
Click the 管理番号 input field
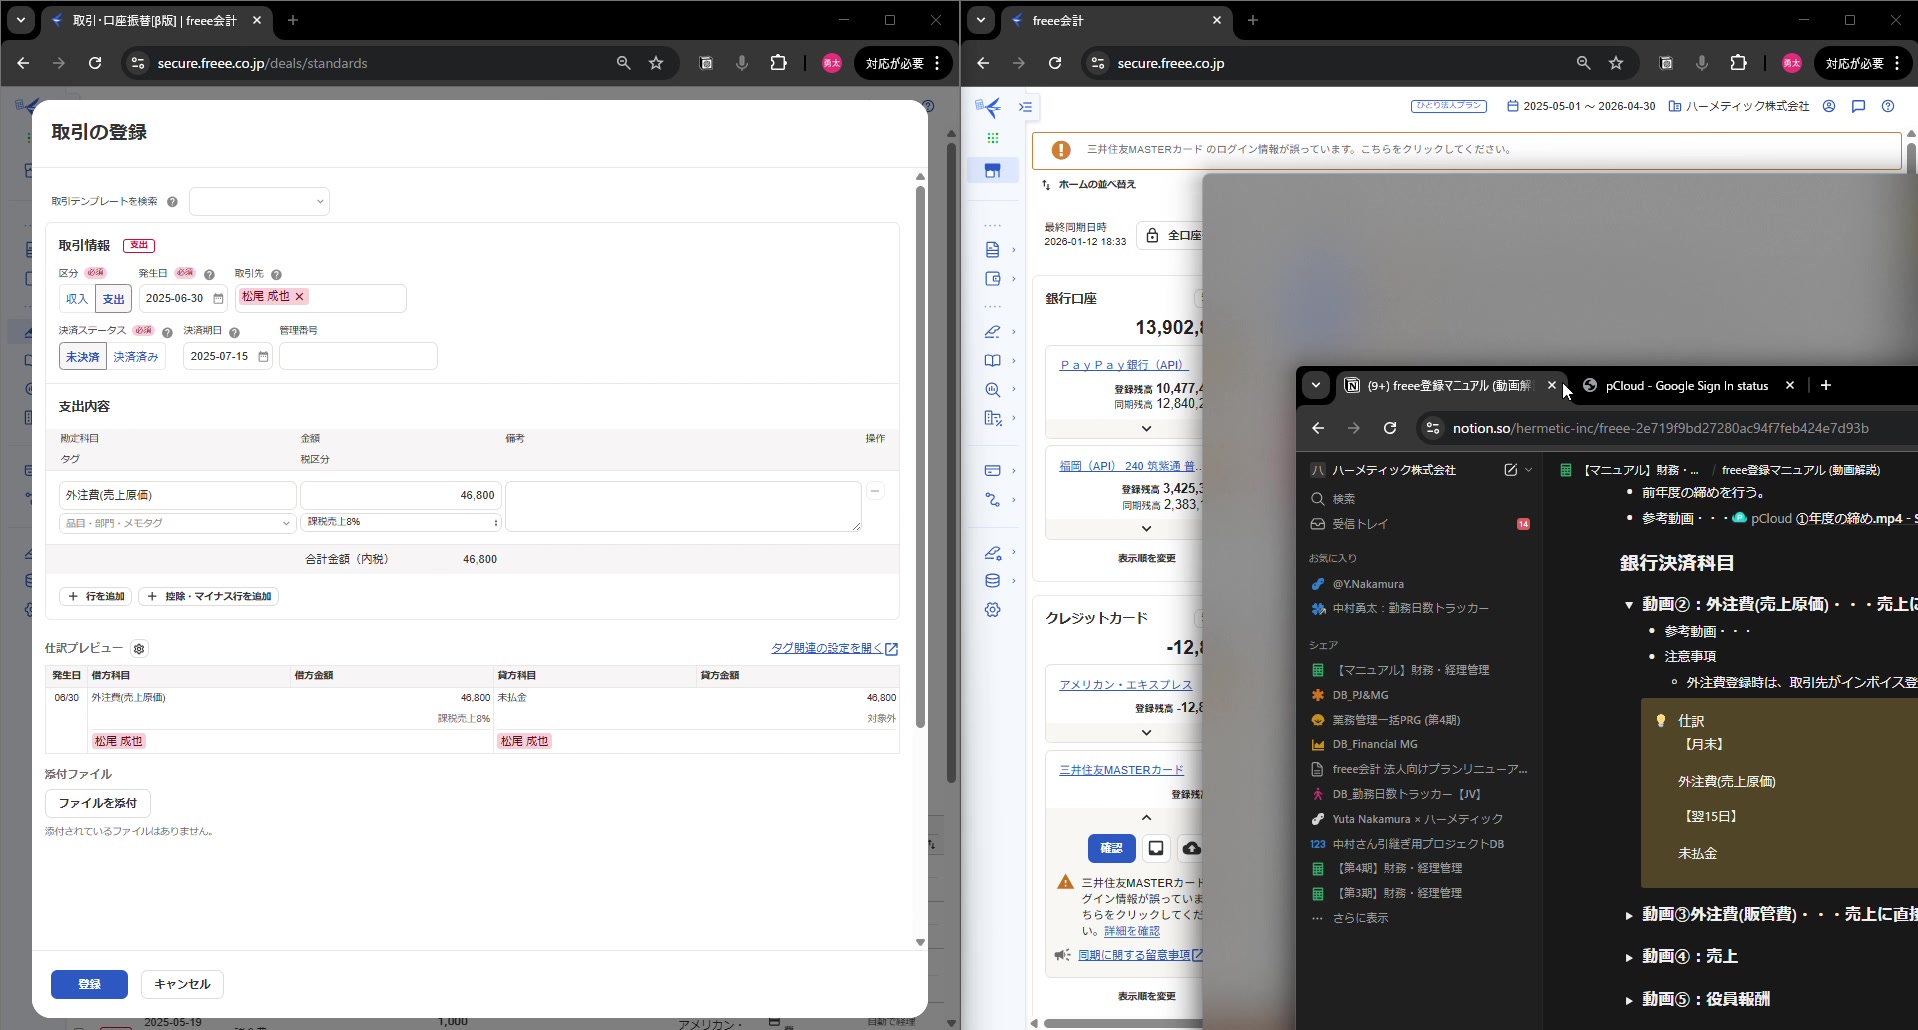358,357
